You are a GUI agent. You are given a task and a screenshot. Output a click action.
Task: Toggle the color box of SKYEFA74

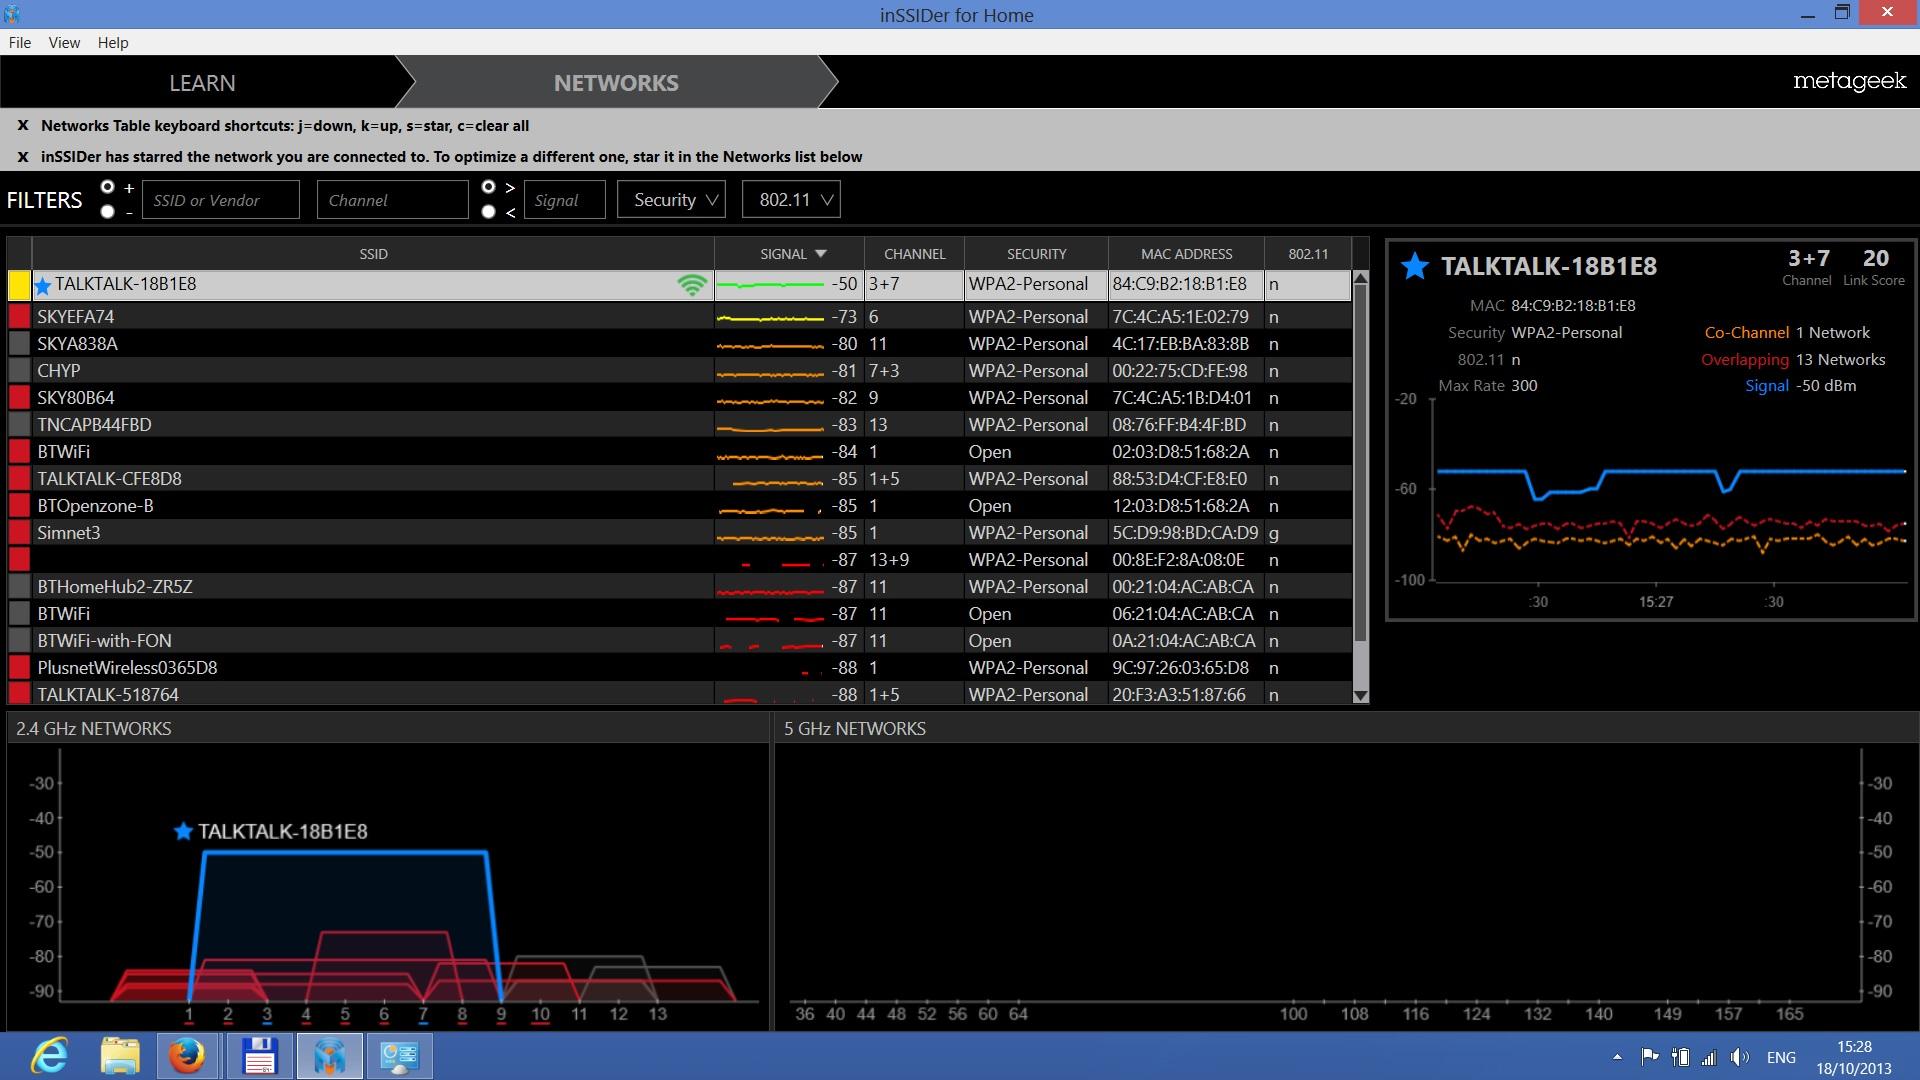point(19,317)
